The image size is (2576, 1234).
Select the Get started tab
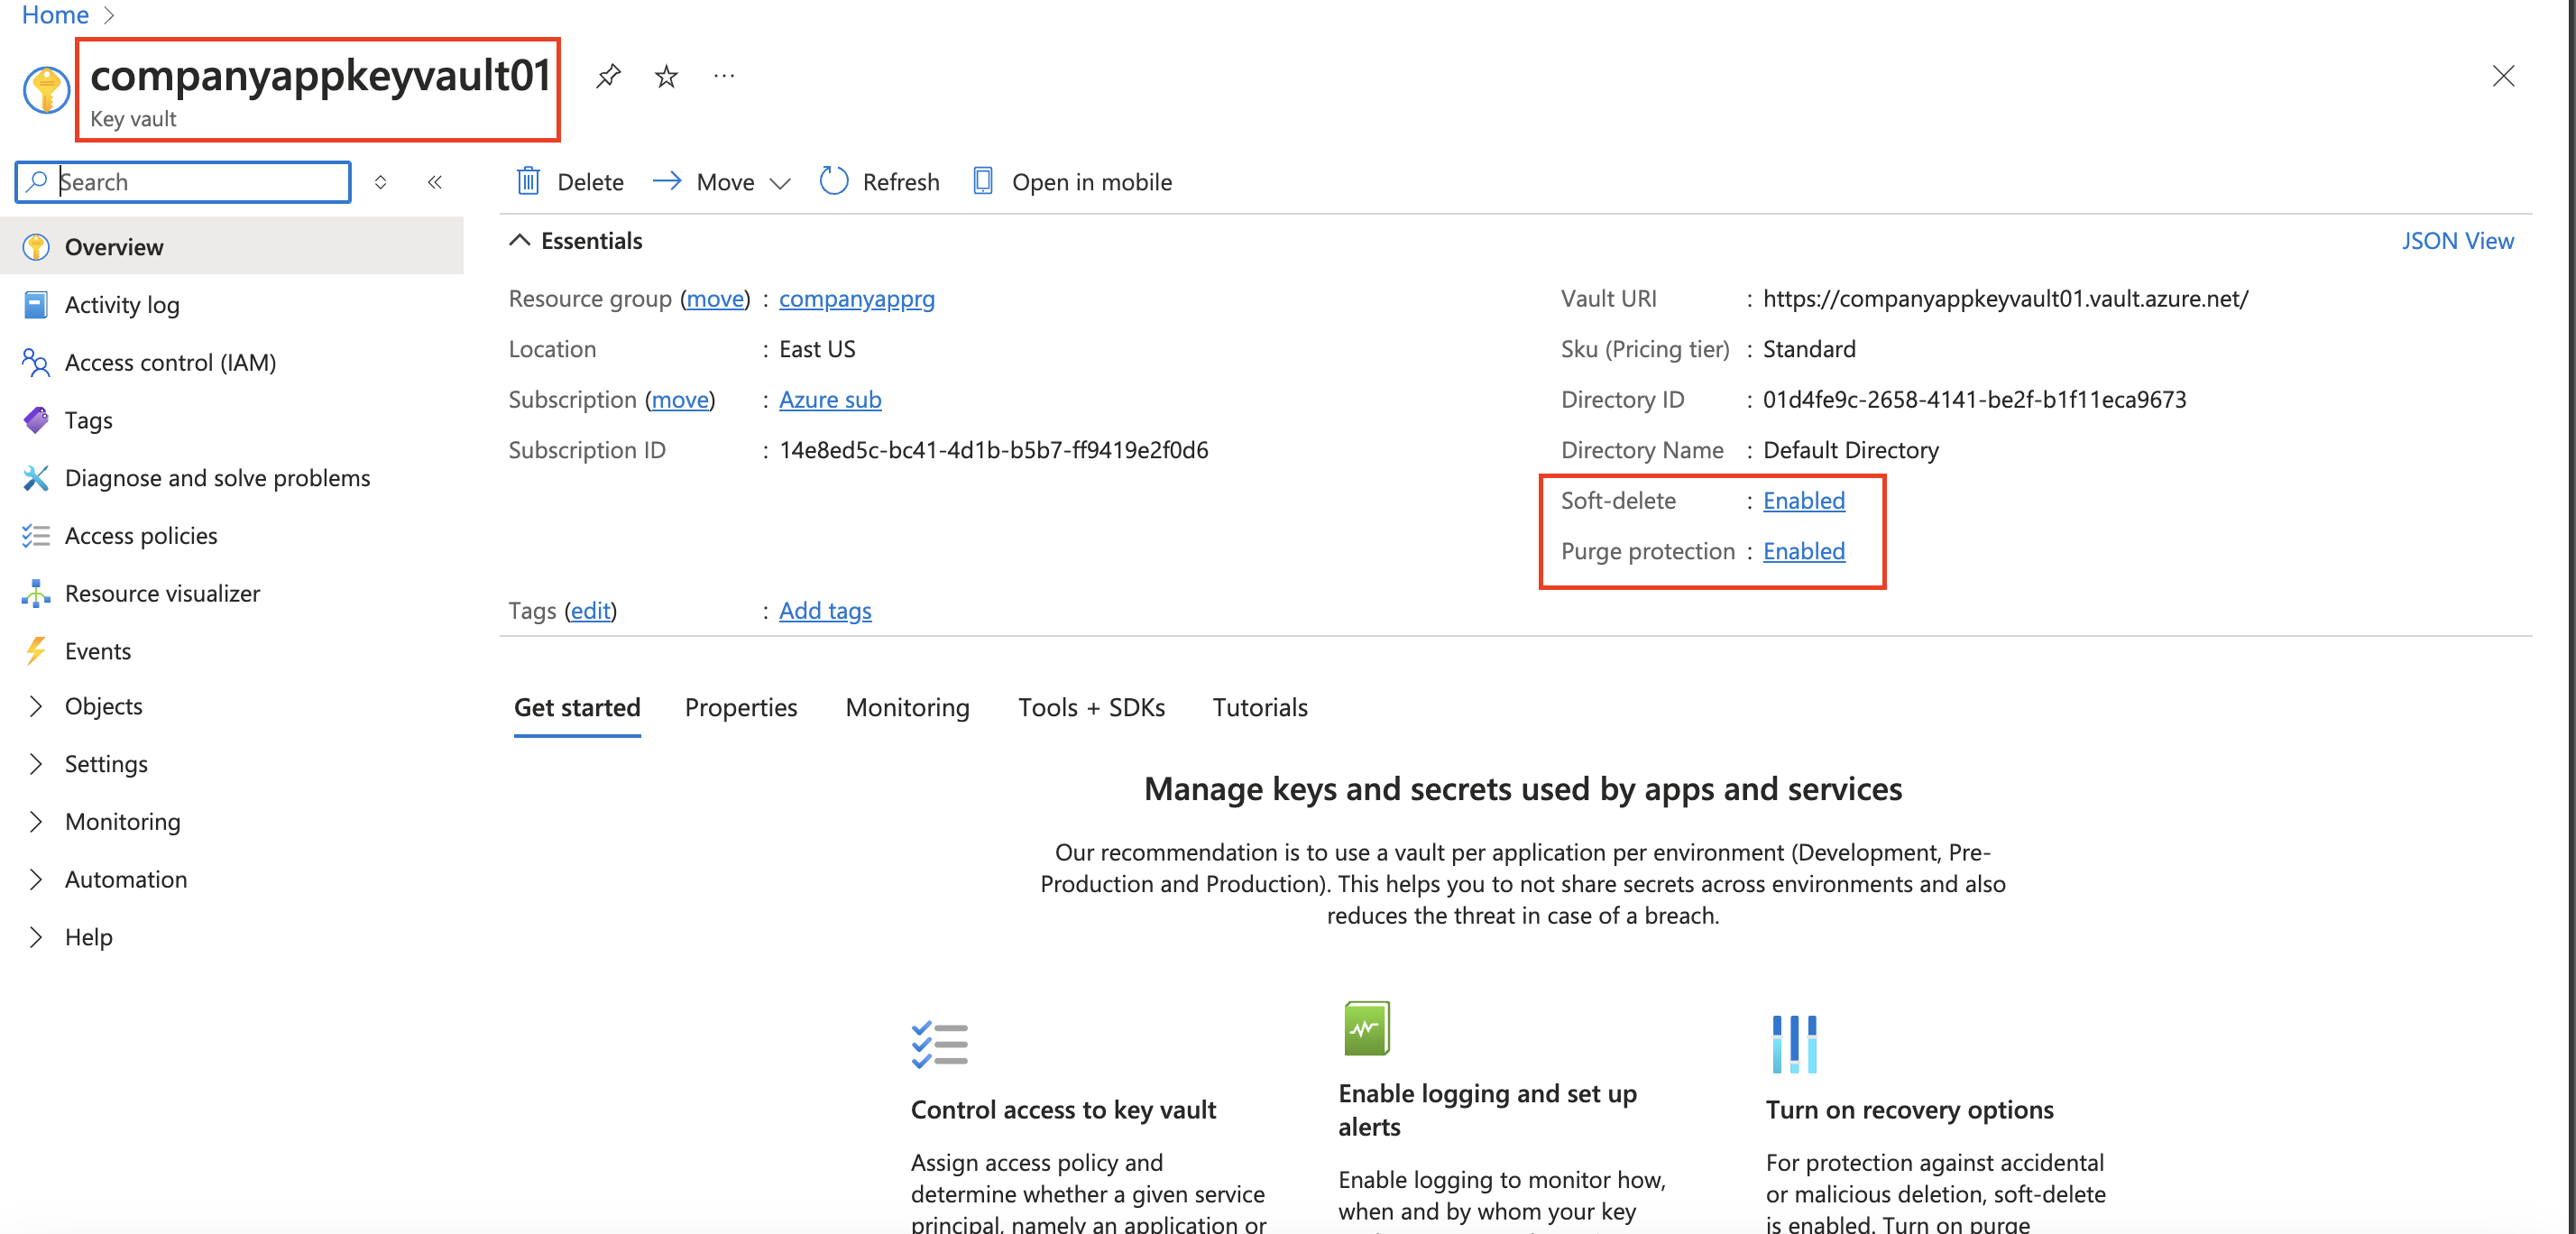(577, 707)
